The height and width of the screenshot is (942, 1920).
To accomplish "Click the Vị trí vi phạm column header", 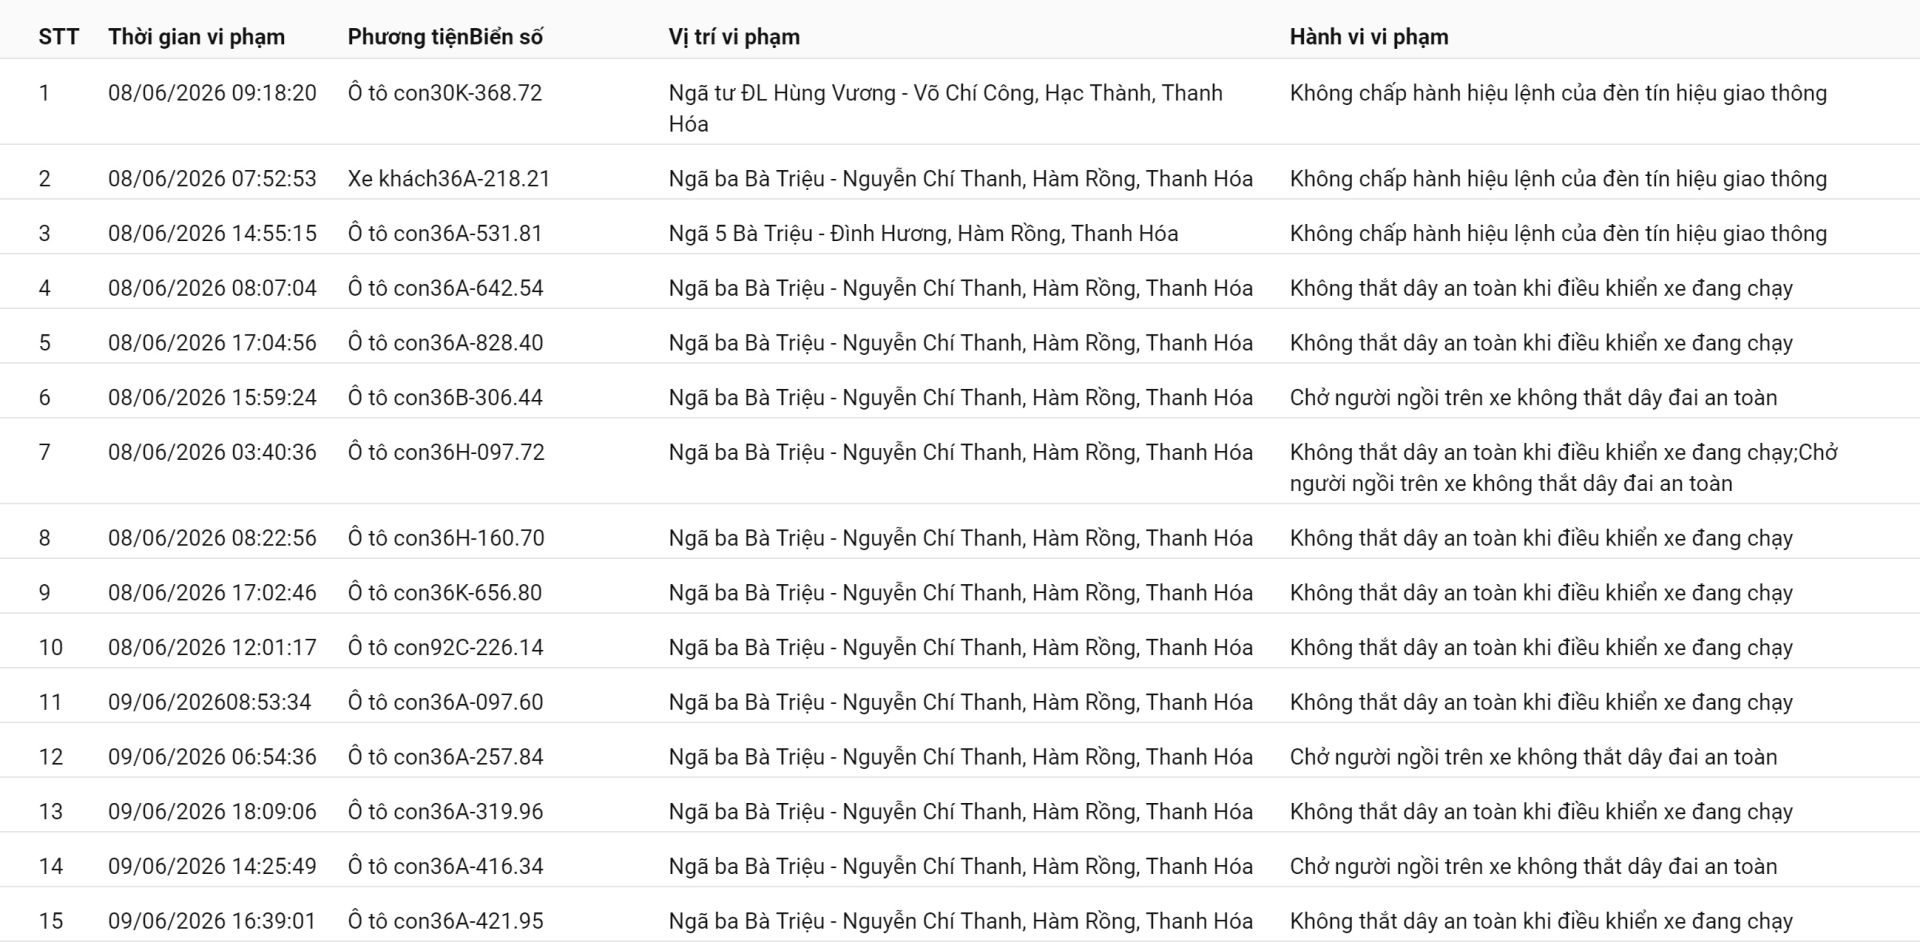I will [x=734, y=37].
